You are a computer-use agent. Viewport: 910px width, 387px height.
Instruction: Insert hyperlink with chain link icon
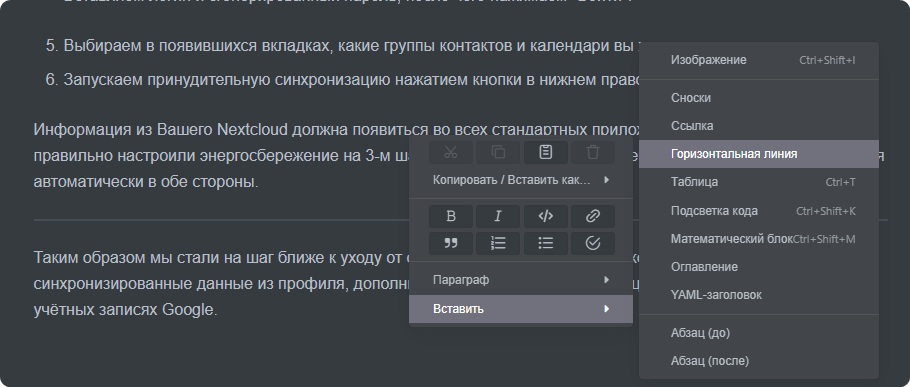point(593,216)
